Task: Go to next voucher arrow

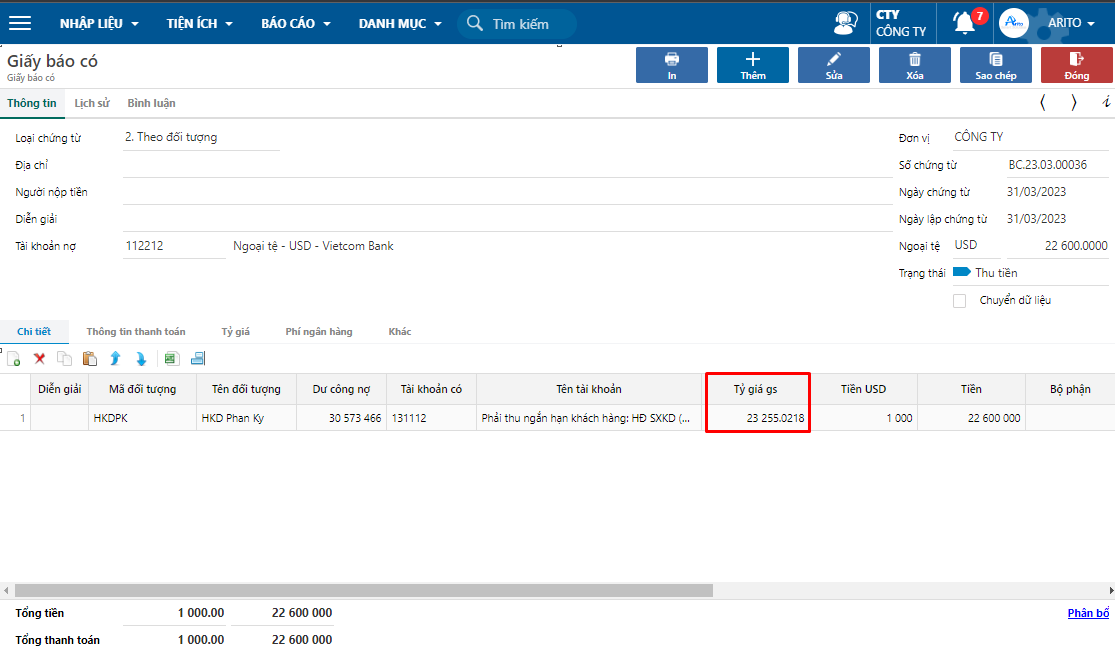Action: coord(1074,102)
